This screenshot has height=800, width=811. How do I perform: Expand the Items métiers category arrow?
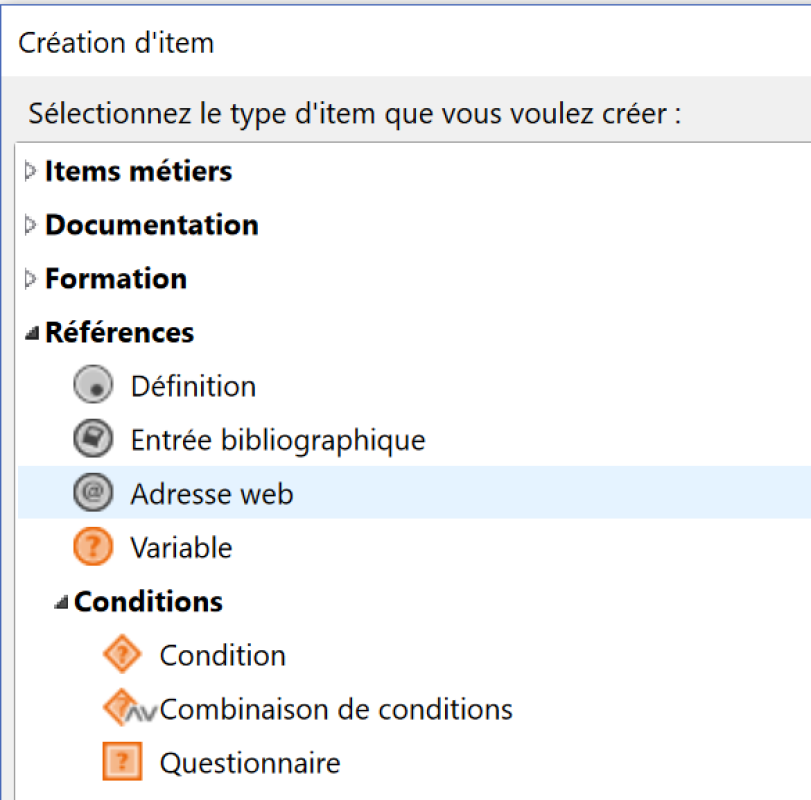coord(31,172)
